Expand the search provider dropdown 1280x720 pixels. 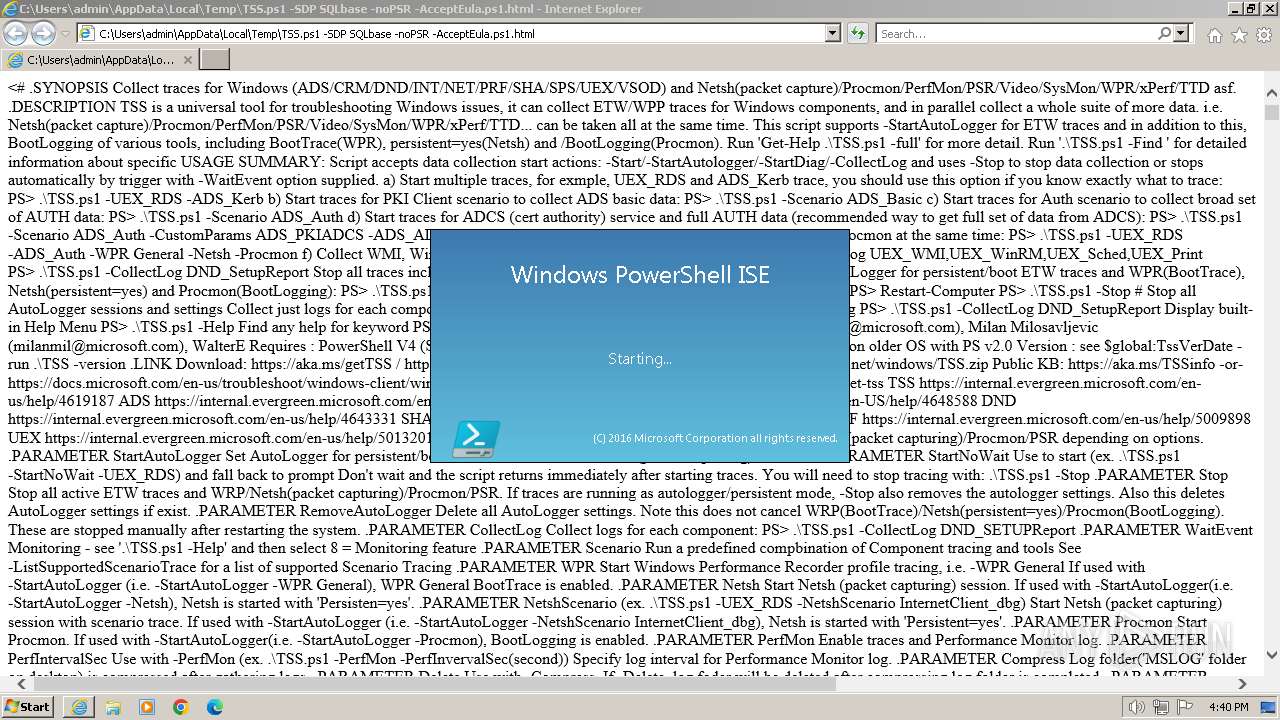[1181, 33]
